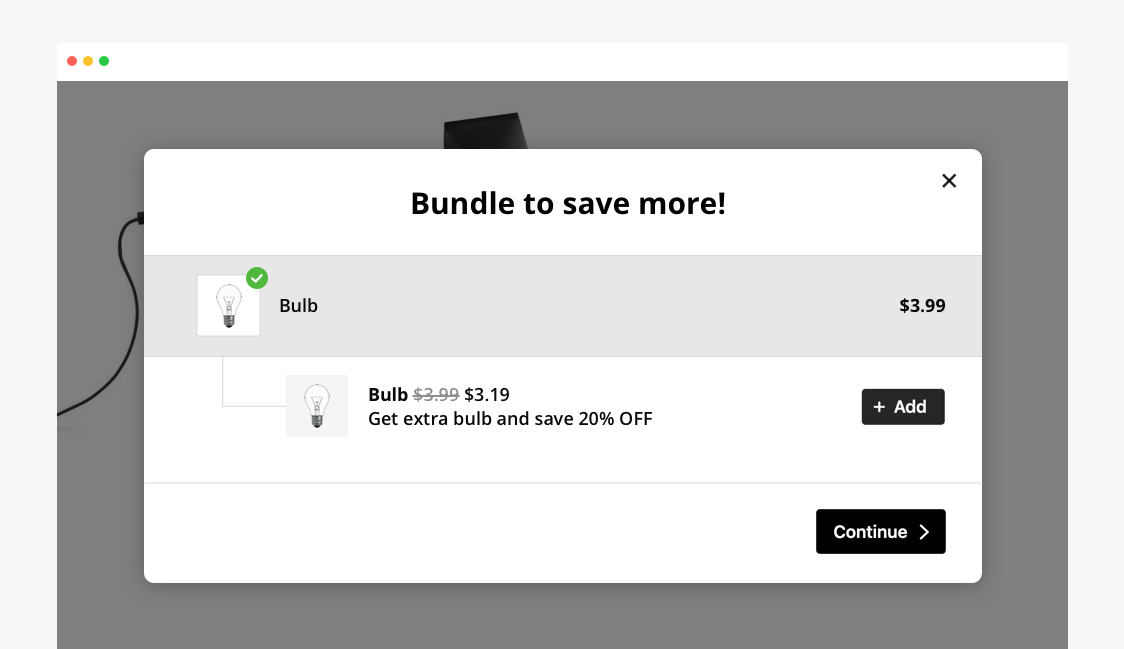Click the 'Bundle to save more!' heading

pyautogui.click(x=568, y=204)
